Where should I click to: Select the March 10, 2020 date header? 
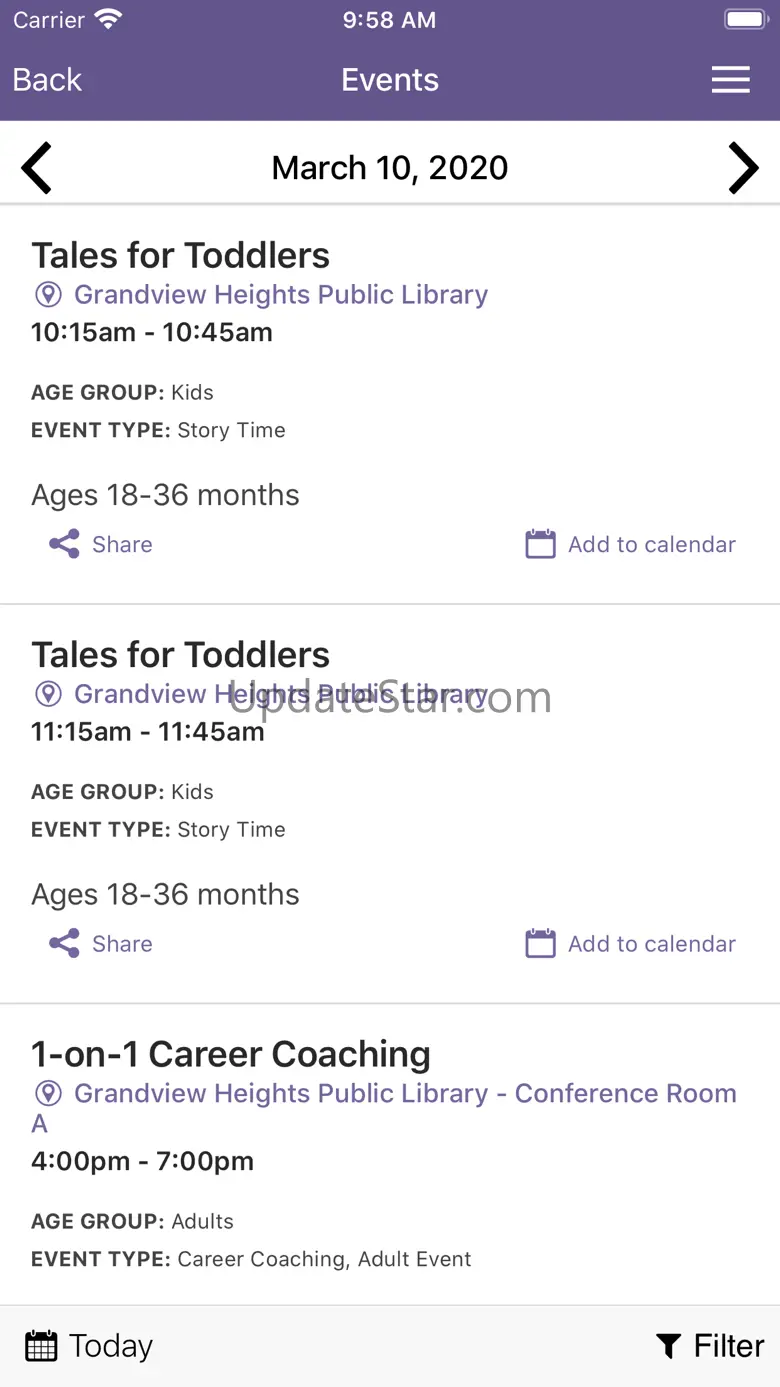tap(390, 168)
